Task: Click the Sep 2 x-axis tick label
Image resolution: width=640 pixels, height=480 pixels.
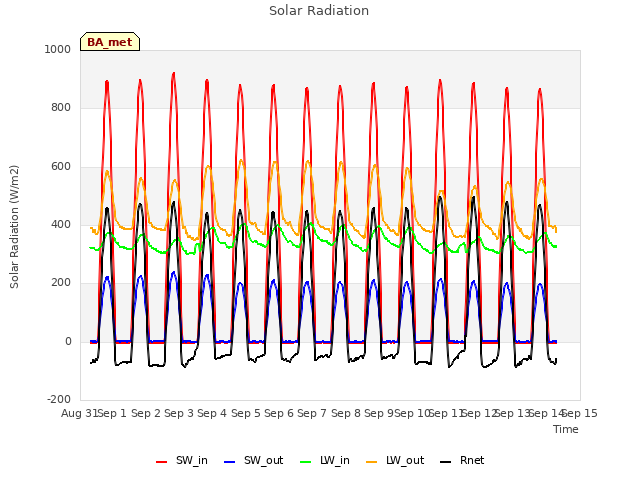Action: 146,413
